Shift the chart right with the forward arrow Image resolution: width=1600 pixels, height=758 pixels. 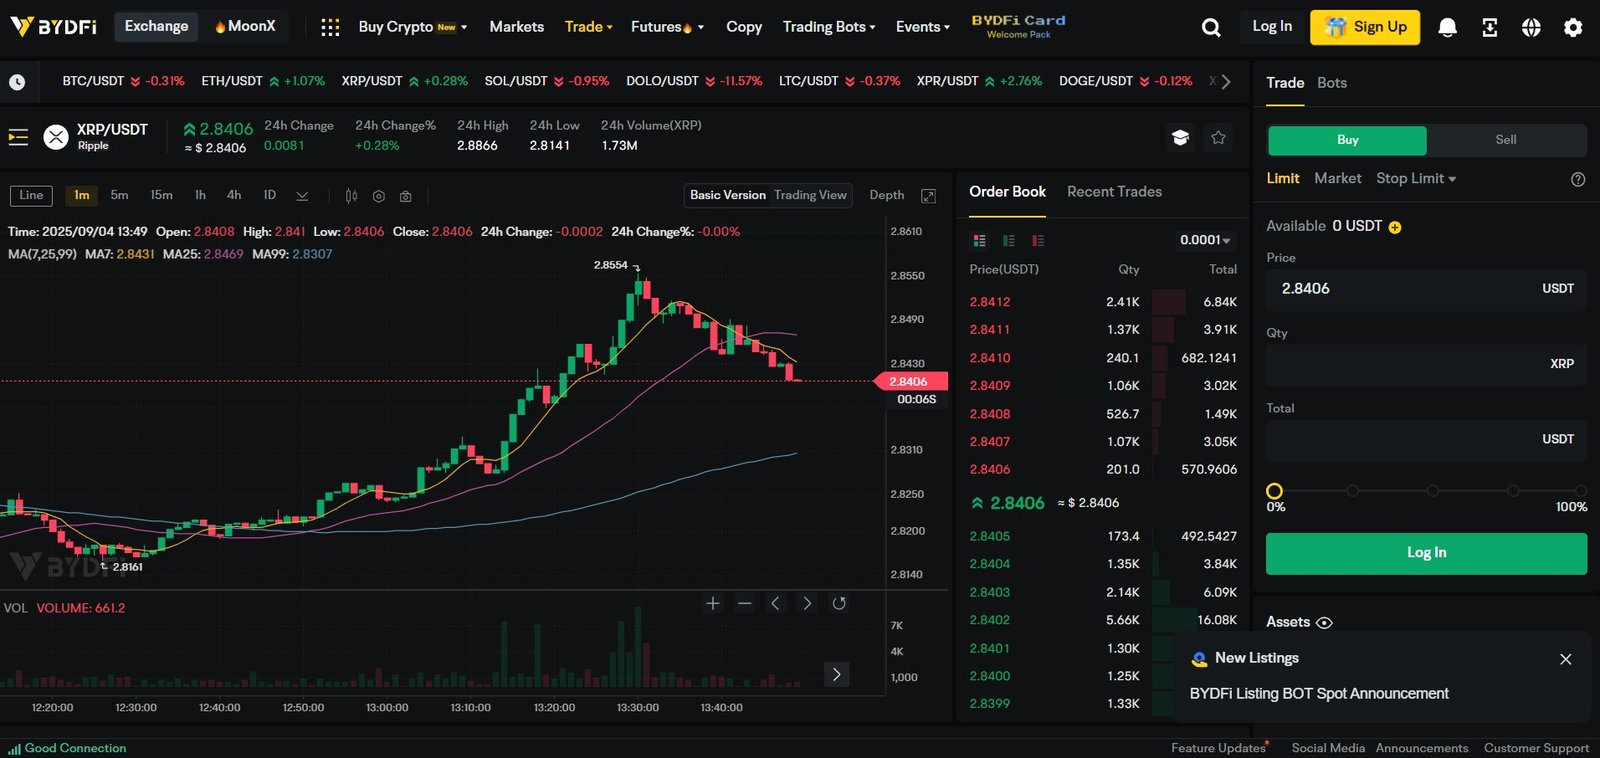(x=807, y=603)
